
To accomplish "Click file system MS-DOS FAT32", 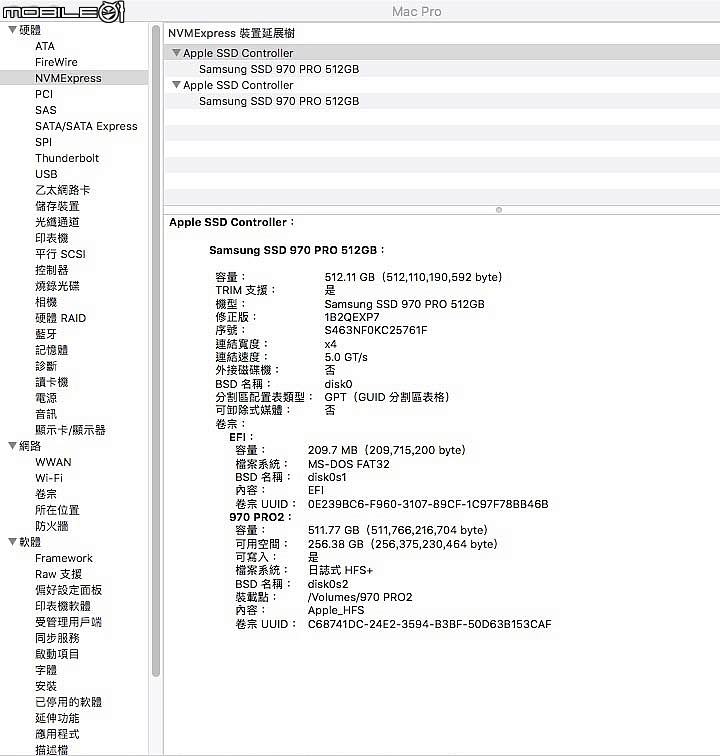I will tap(349, 464).
